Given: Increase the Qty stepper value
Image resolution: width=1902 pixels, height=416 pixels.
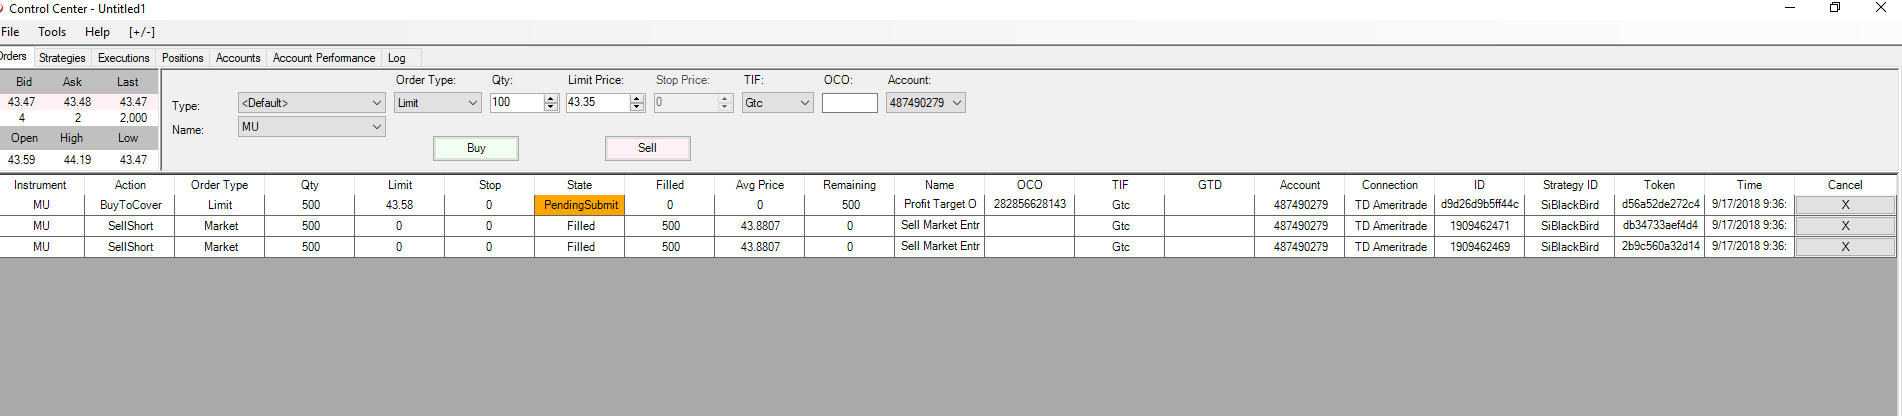Looking at the screenshot, I should (x=551, y=98).
